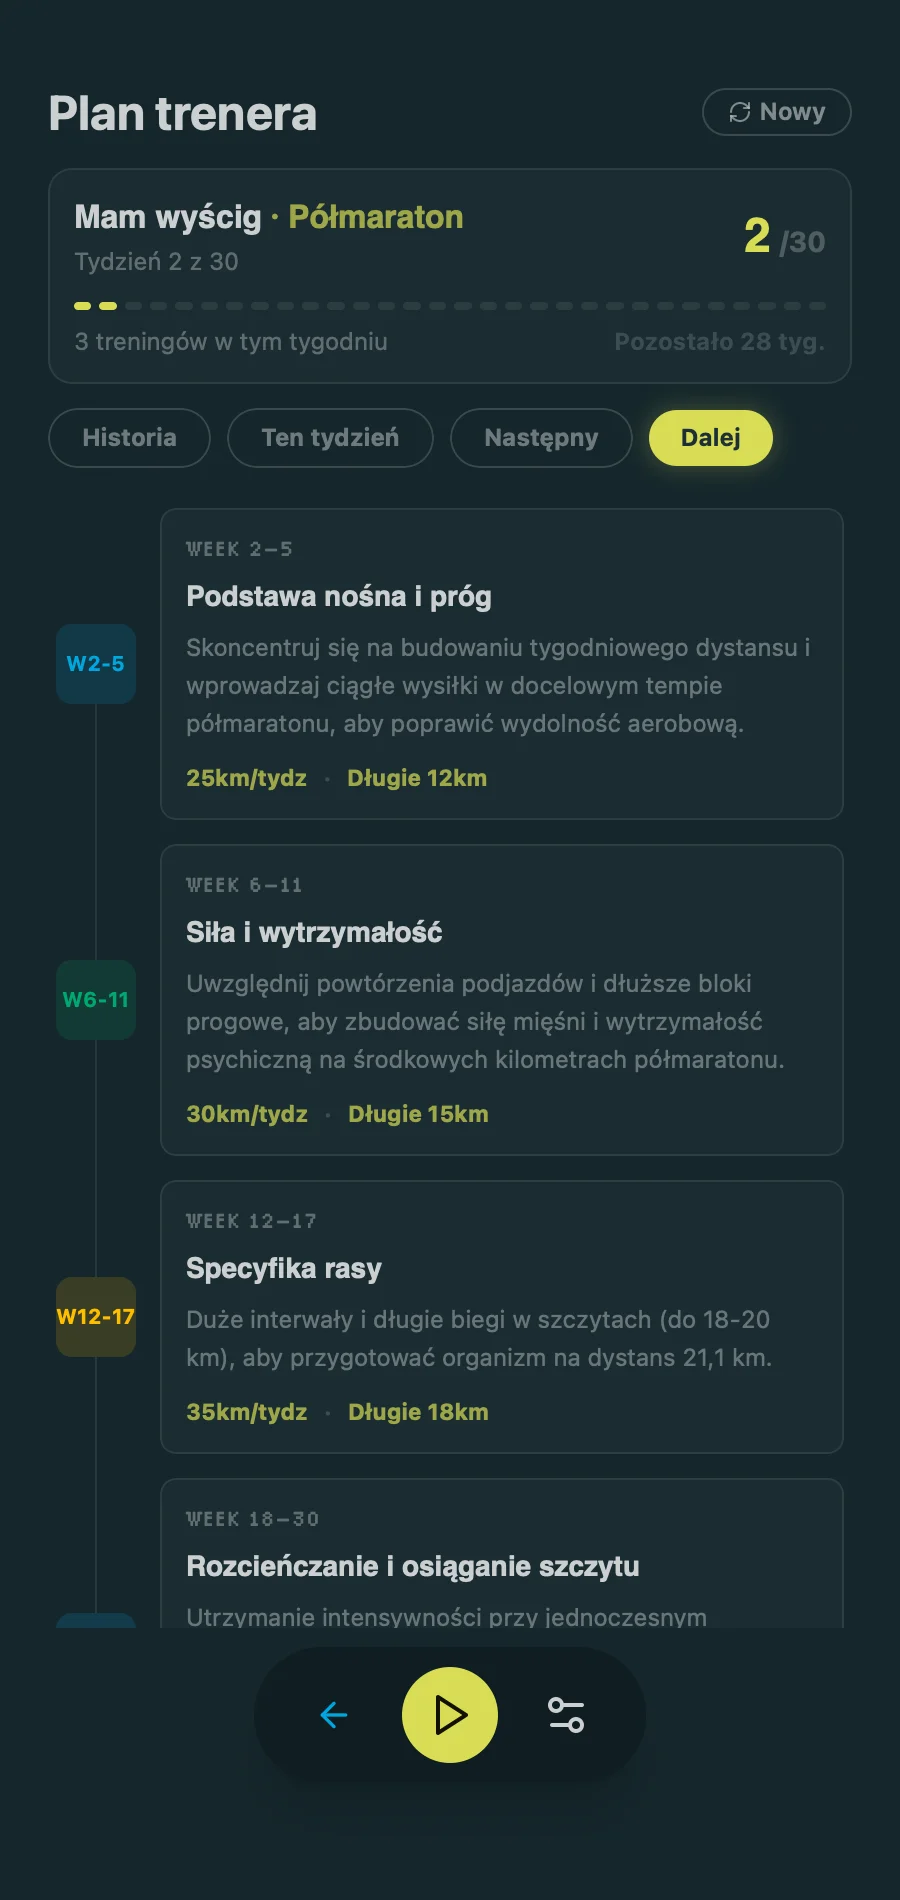Switch to the Historia tab
This screenshot has width=900, height=1900.
[x=129, y=438]
